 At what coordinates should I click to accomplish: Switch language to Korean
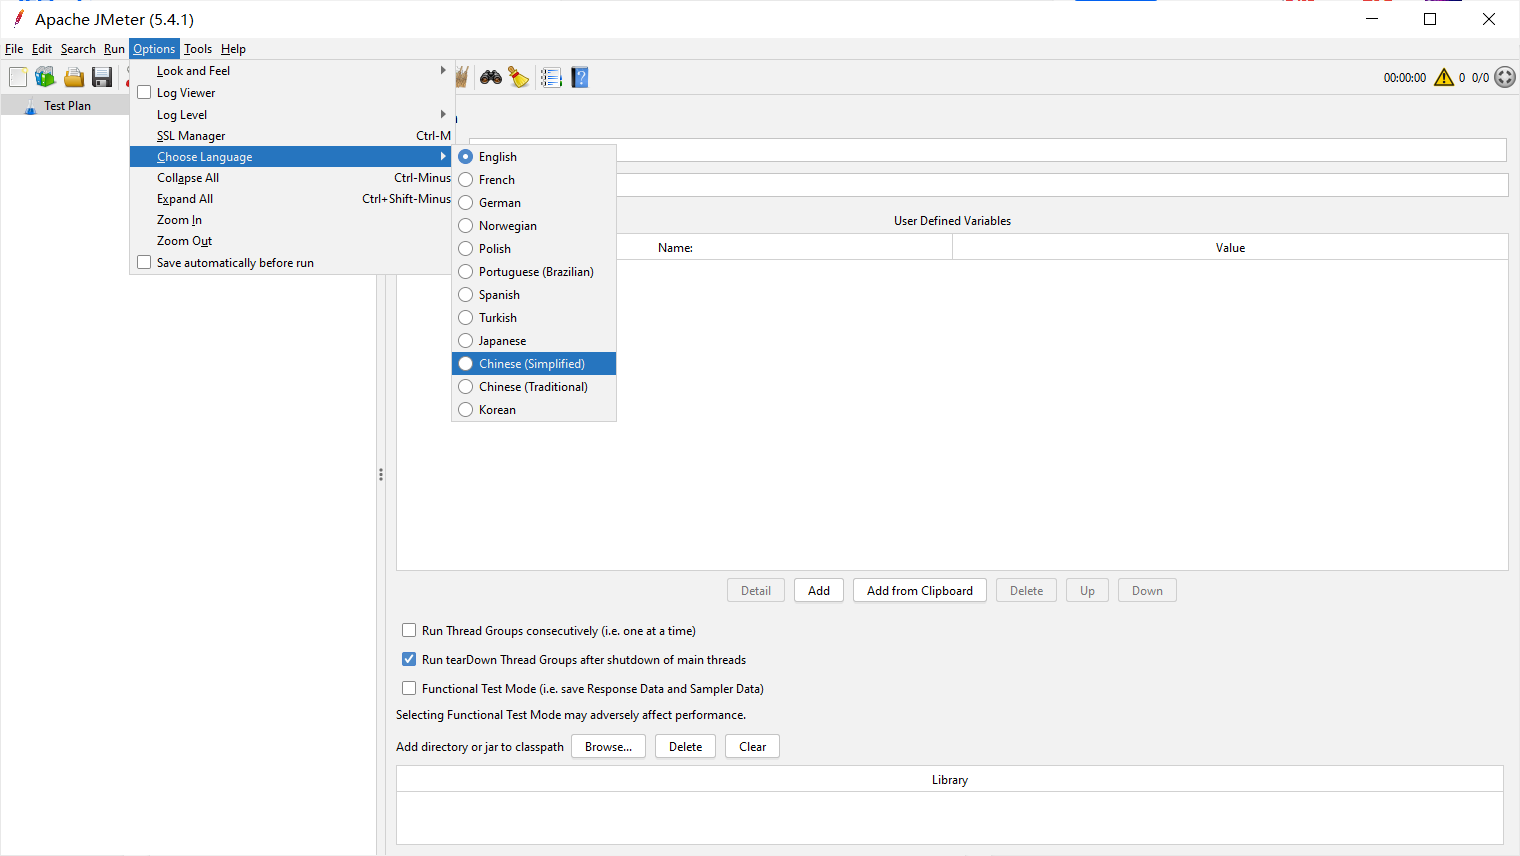coord(534,410)
